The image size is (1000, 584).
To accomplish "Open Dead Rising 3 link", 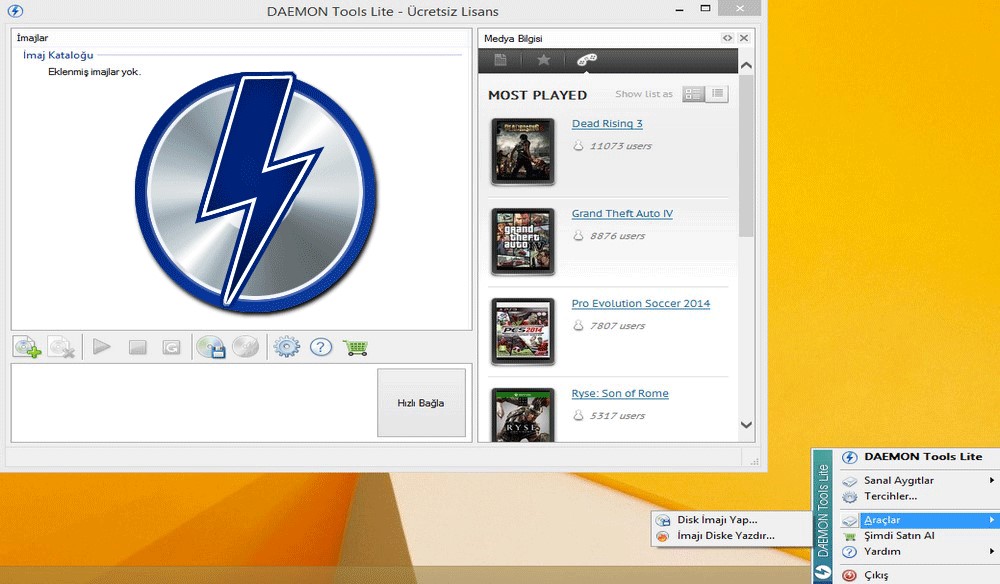I will [x=607, y=124].
